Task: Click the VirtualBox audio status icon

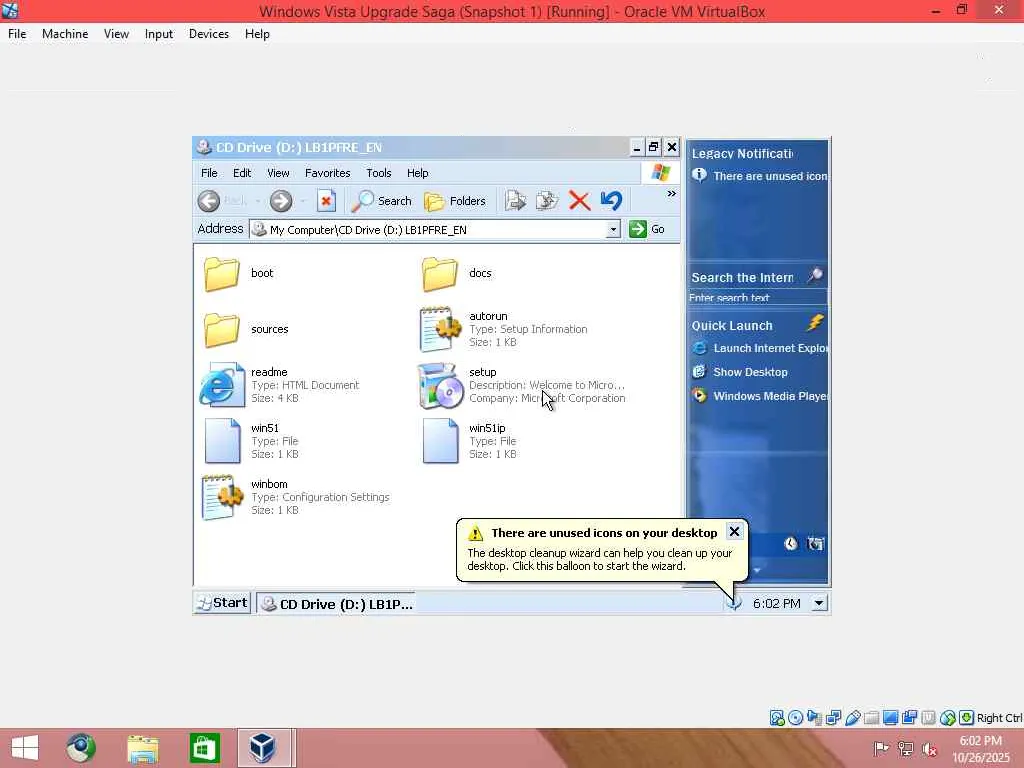Action: (x=814, y=718)
